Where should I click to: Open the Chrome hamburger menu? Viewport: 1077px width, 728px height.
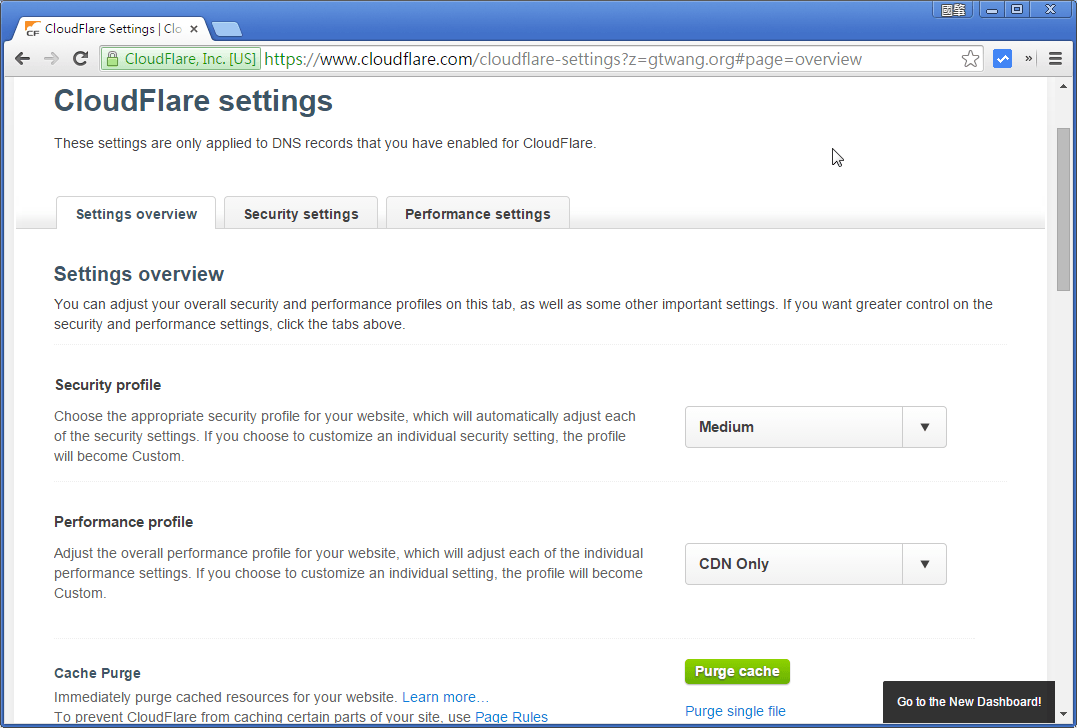1055,58
